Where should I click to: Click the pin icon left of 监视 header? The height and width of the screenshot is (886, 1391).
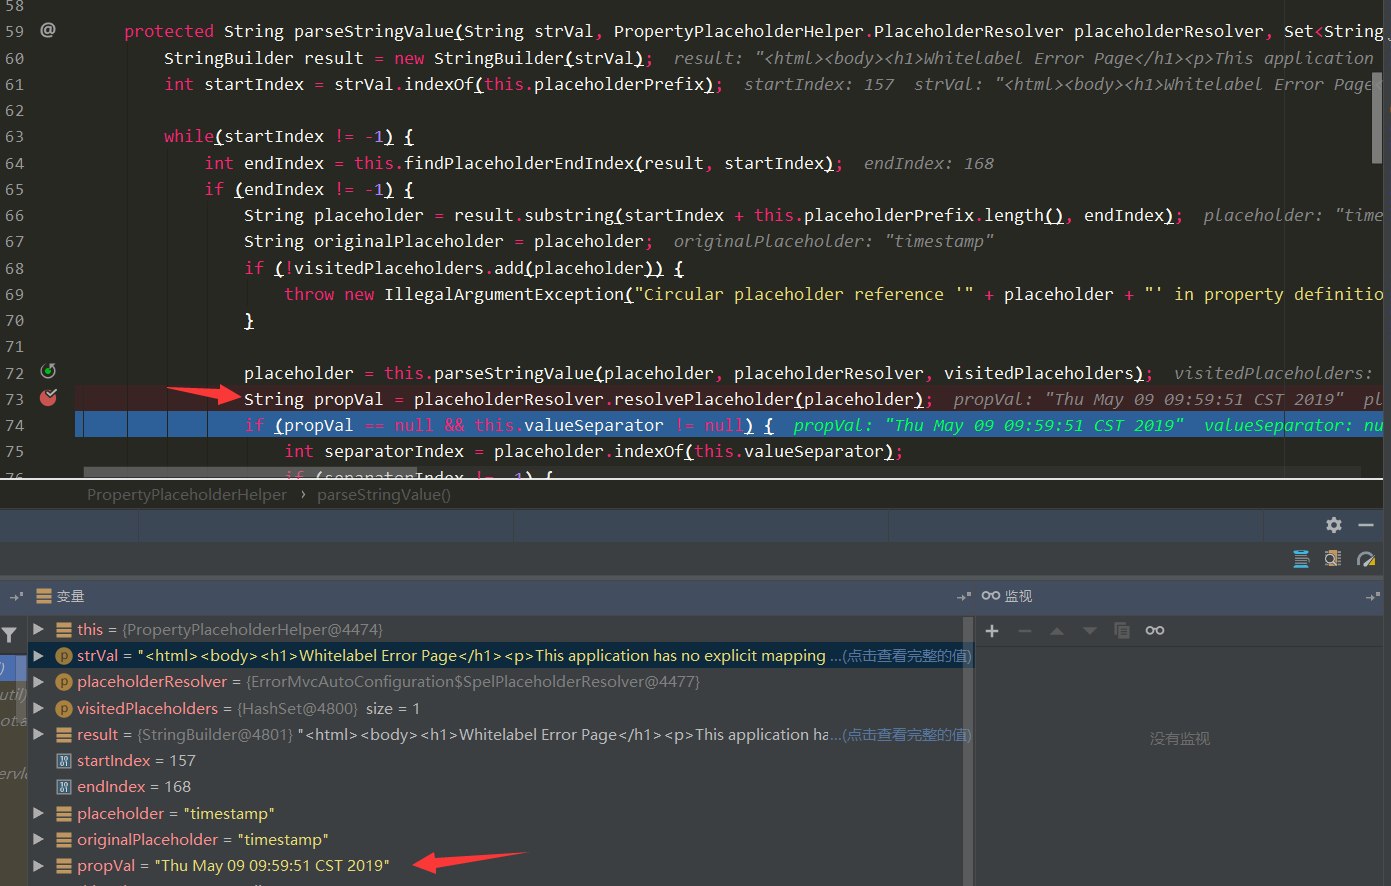(964, 596)
